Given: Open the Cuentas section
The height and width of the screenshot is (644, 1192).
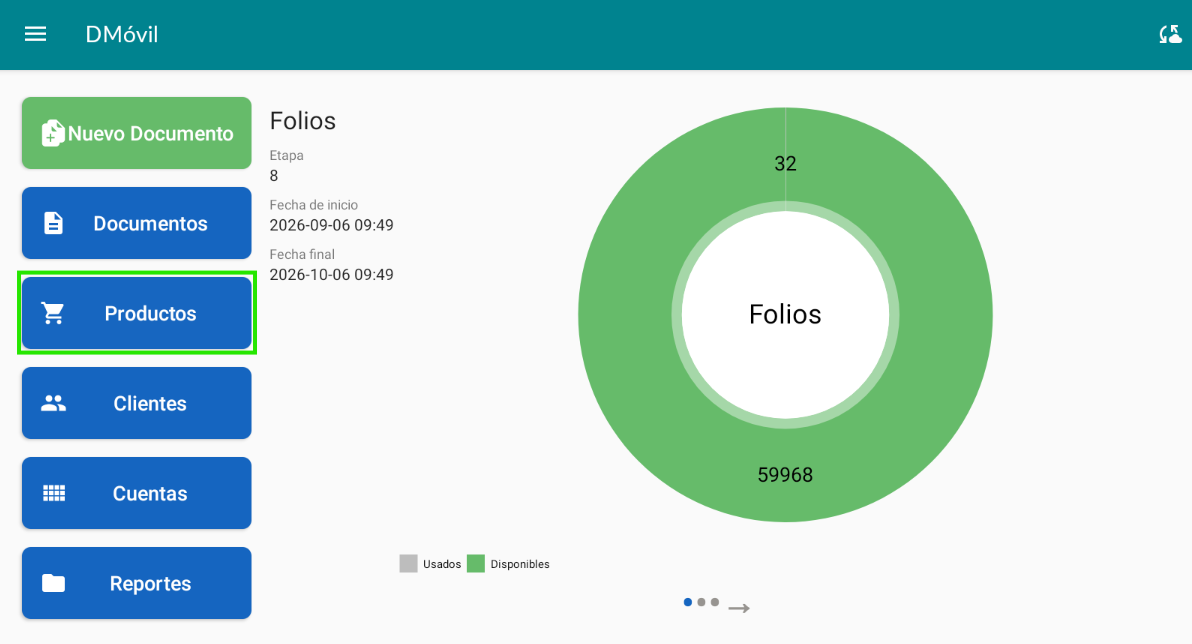Looking at the screenshot, I should click(137, 493).
